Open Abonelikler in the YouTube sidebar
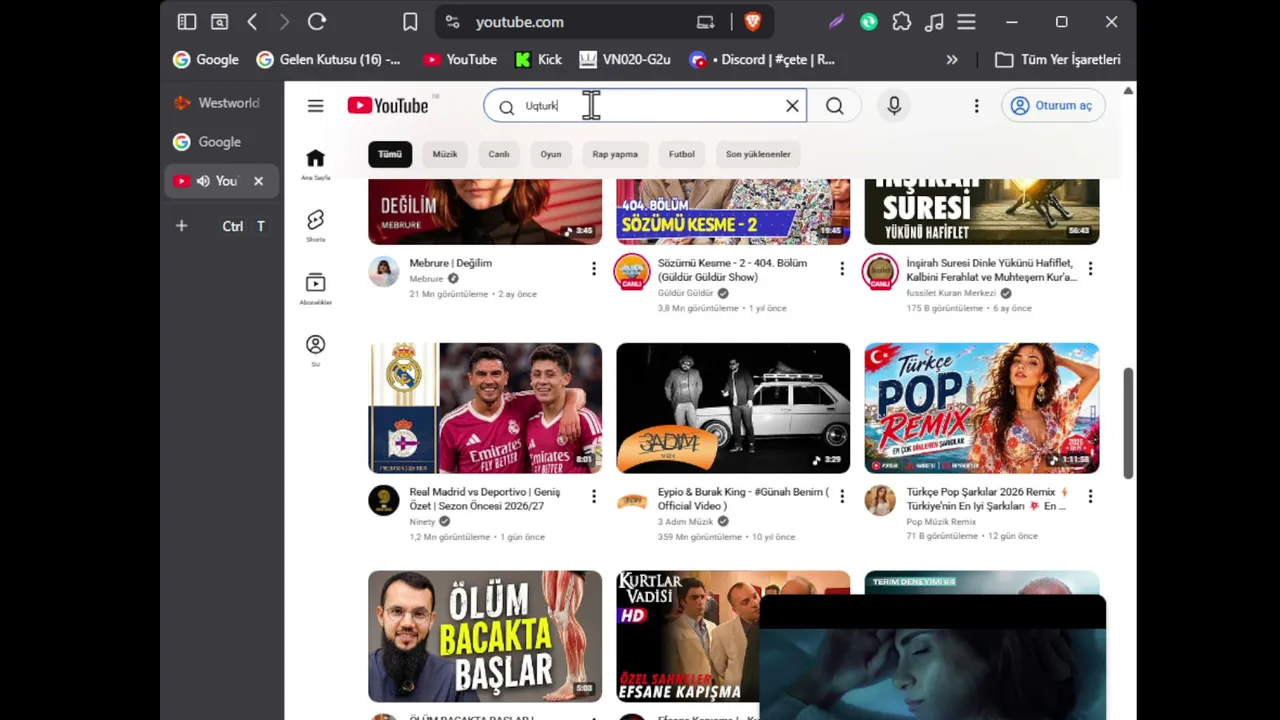Image resolution: width=1280 pixels, height=720 pixels. tap(315, 288)
